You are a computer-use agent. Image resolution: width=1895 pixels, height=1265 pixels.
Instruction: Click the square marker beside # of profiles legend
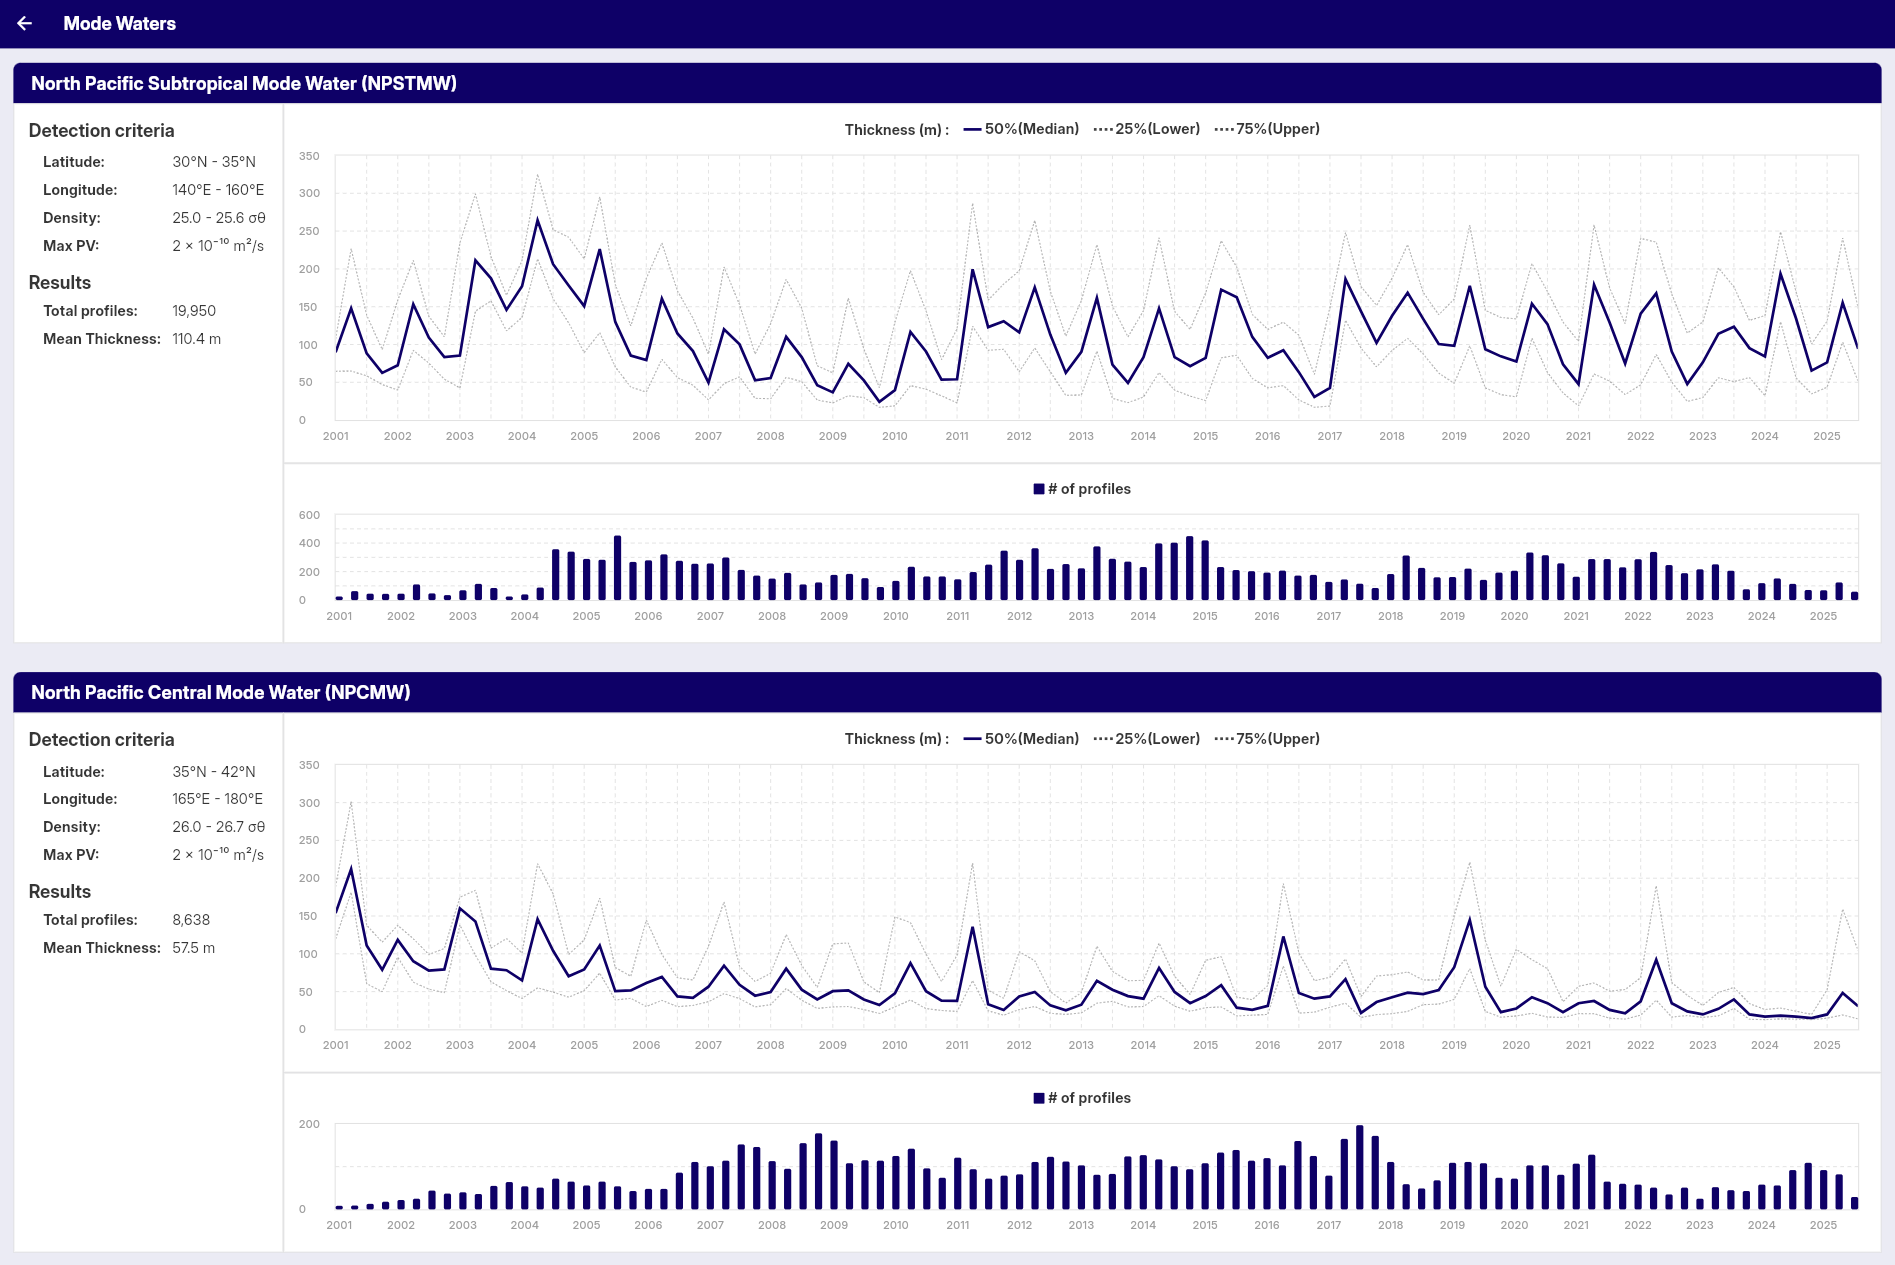(x=1037, y=489)
